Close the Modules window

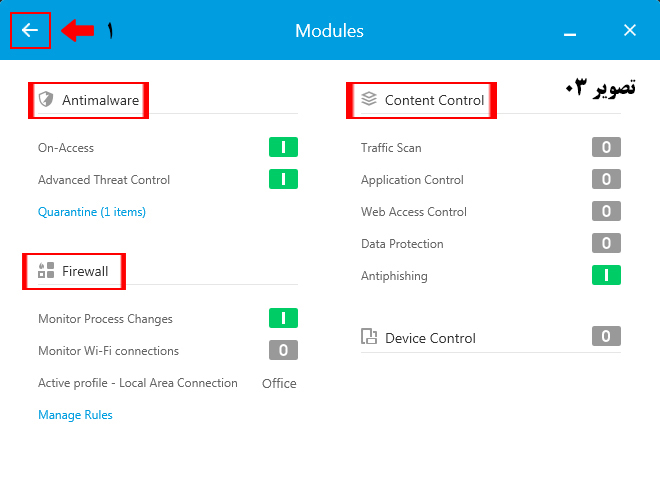point(630,30)
